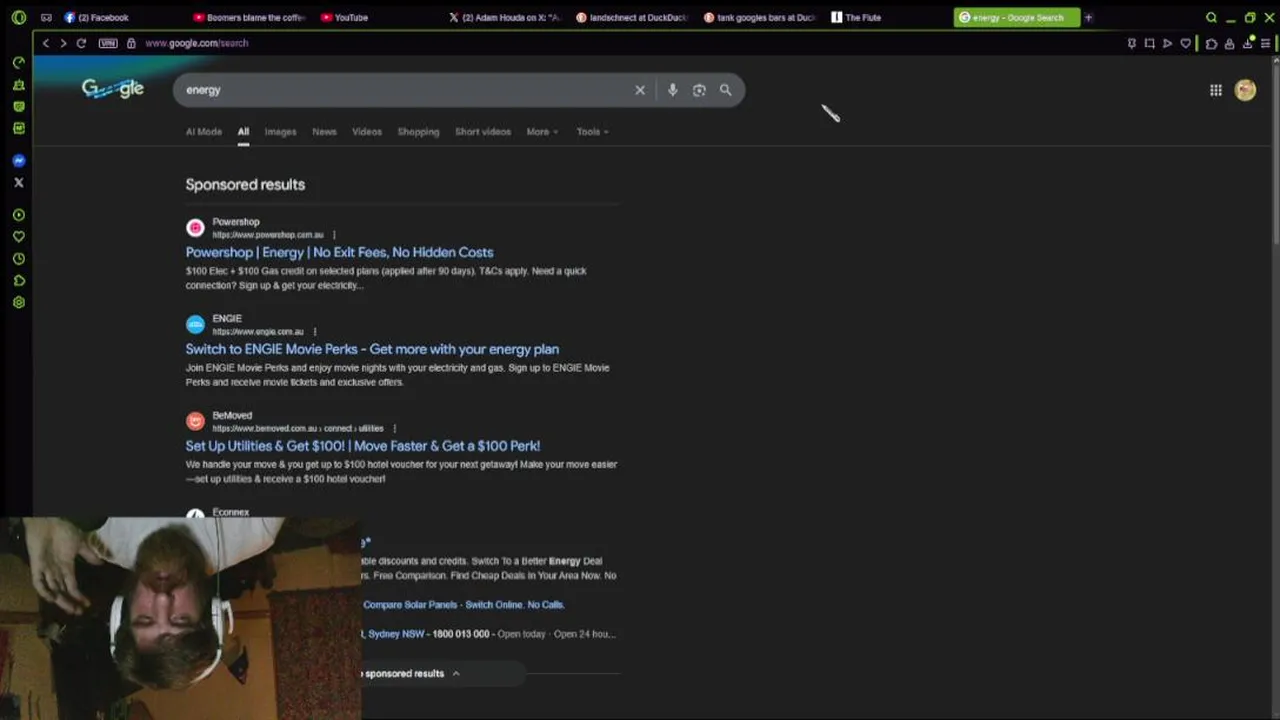Viewport: 1280px width, 720px height.
Task: Open the Opera menu logo
Action: pyautogui.click(x=18, y=17)
